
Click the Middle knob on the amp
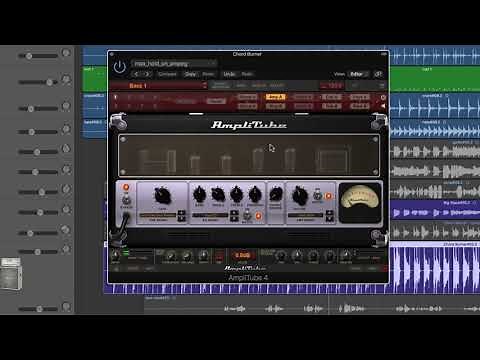tap(218, 194)
